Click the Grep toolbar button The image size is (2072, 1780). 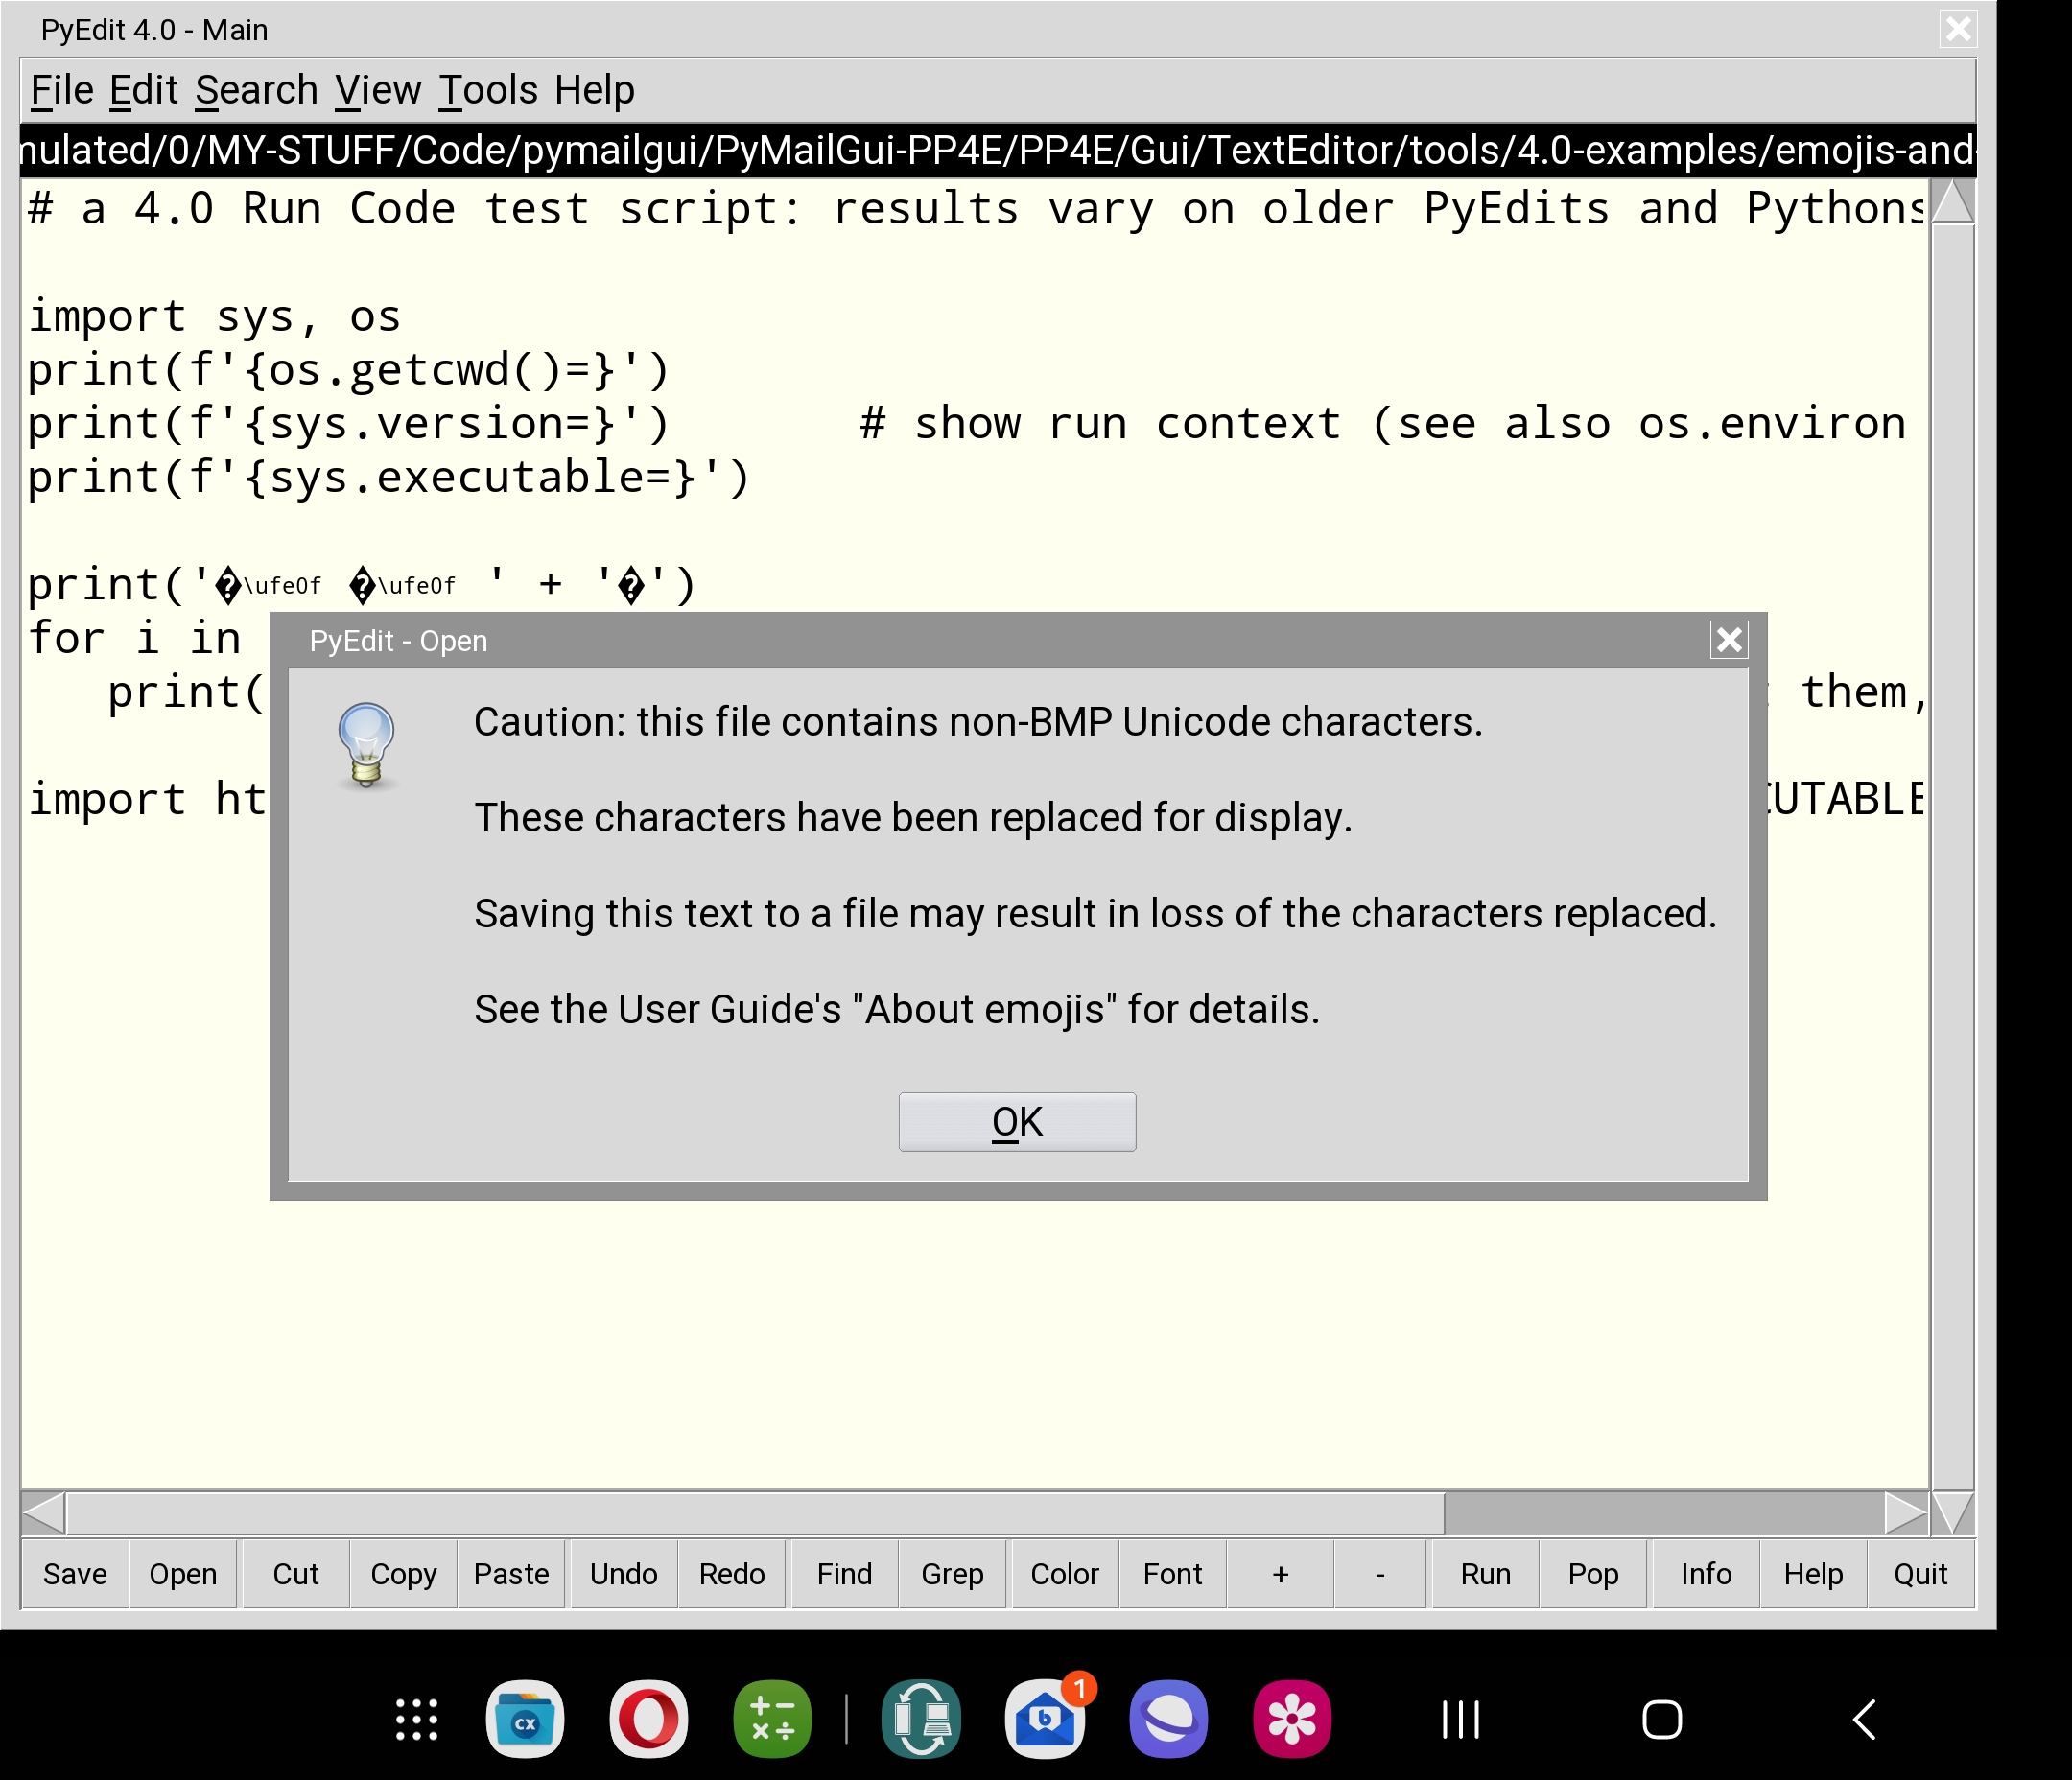[953, 1574]
